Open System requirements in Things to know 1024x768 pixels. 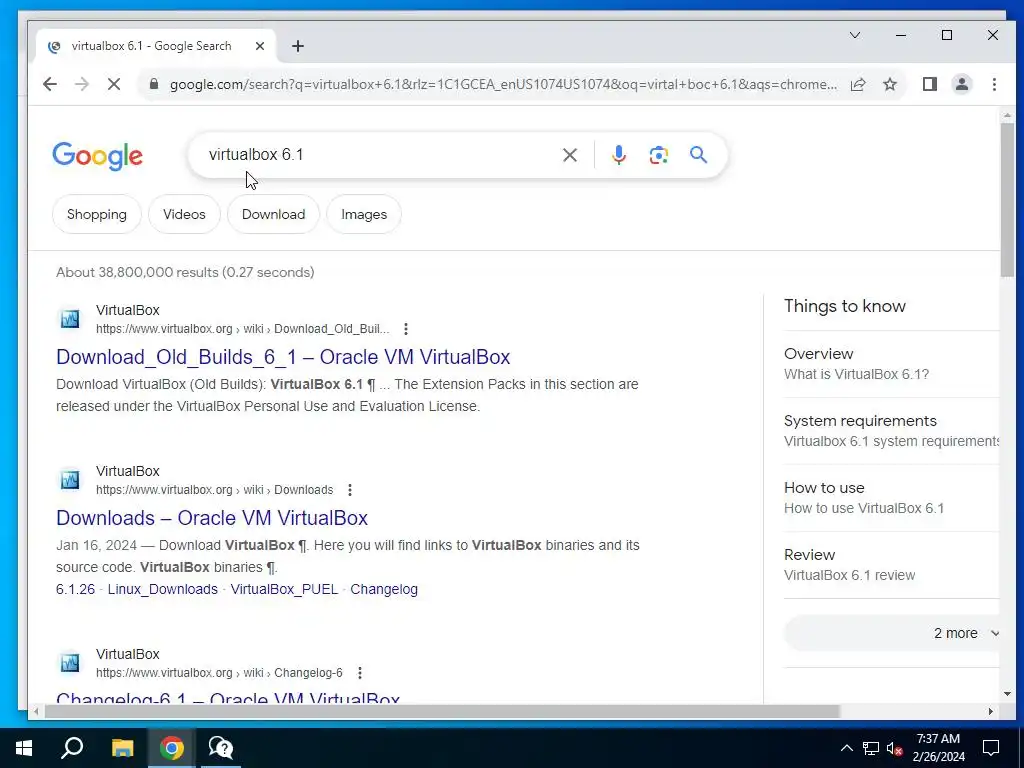891,431
